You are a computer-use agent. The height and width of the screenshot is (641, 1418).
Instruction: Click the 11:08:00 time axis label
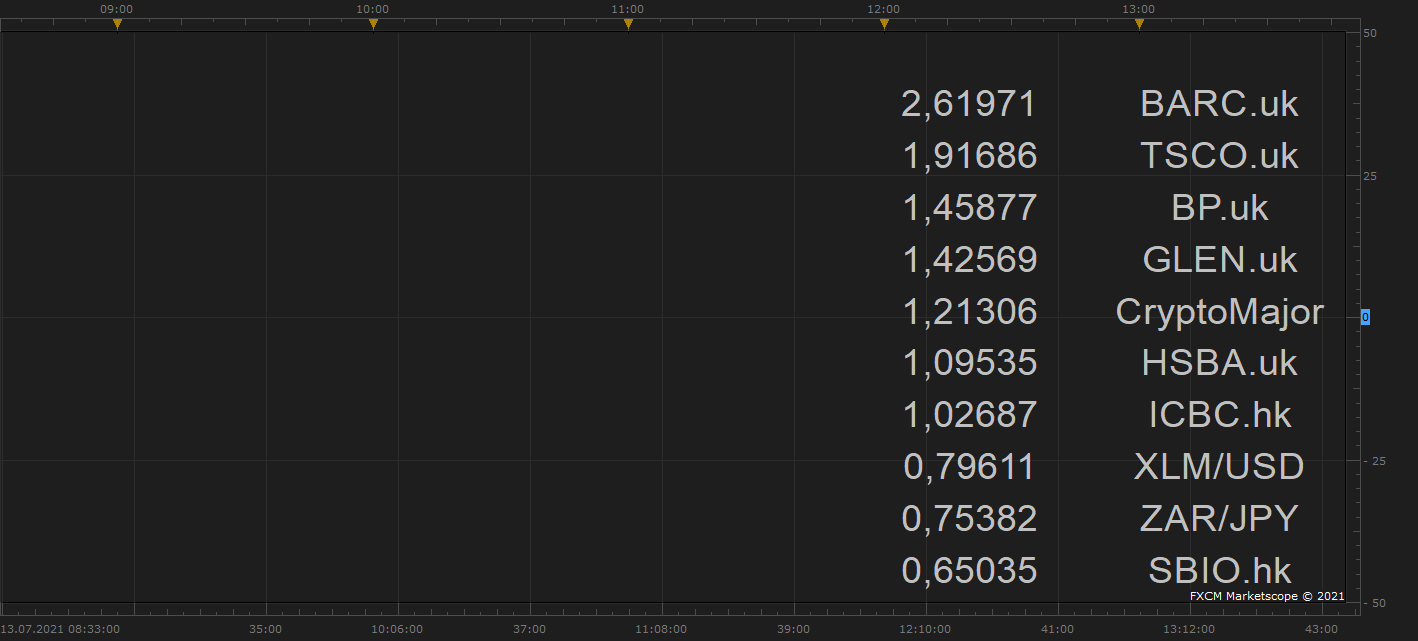pos(661,629)
